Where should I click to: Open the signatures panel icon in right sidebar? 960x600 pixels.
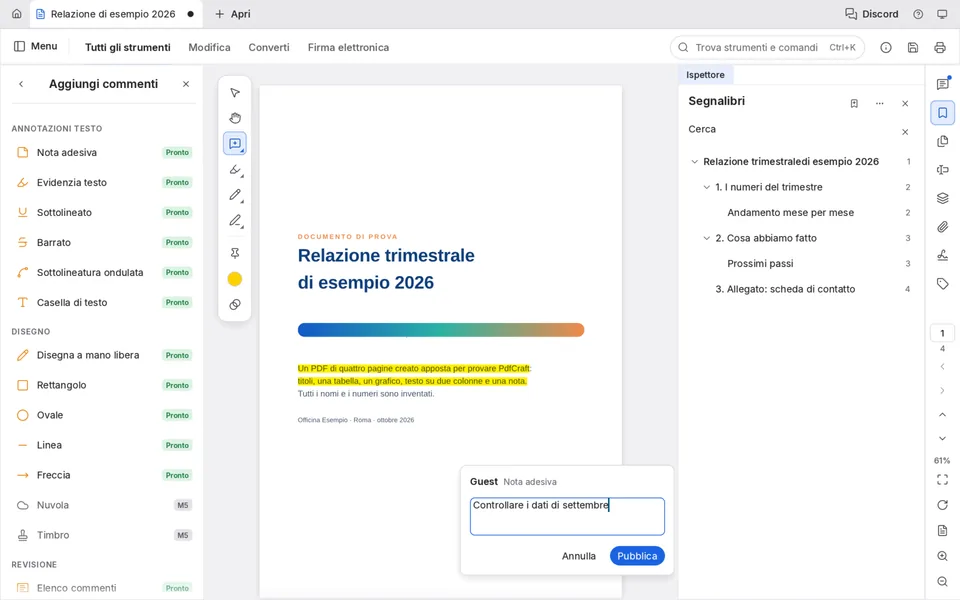click(x=942, y=255)
